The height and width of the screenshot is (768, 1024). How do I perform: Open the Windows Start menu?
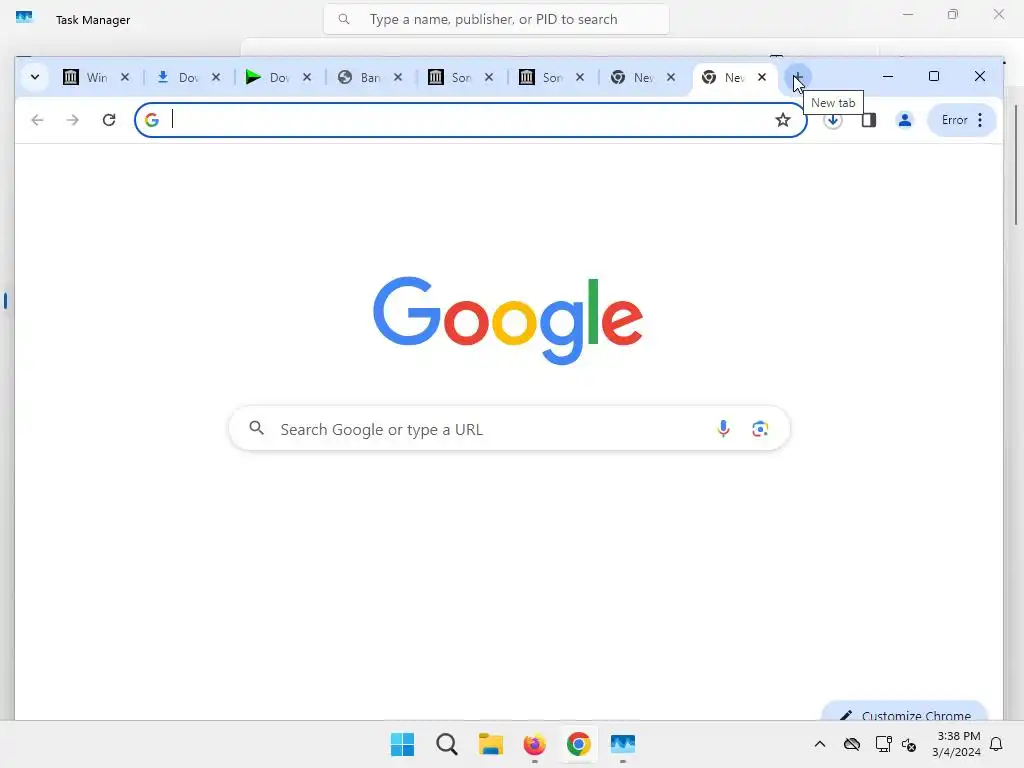[x=402, y=744]
